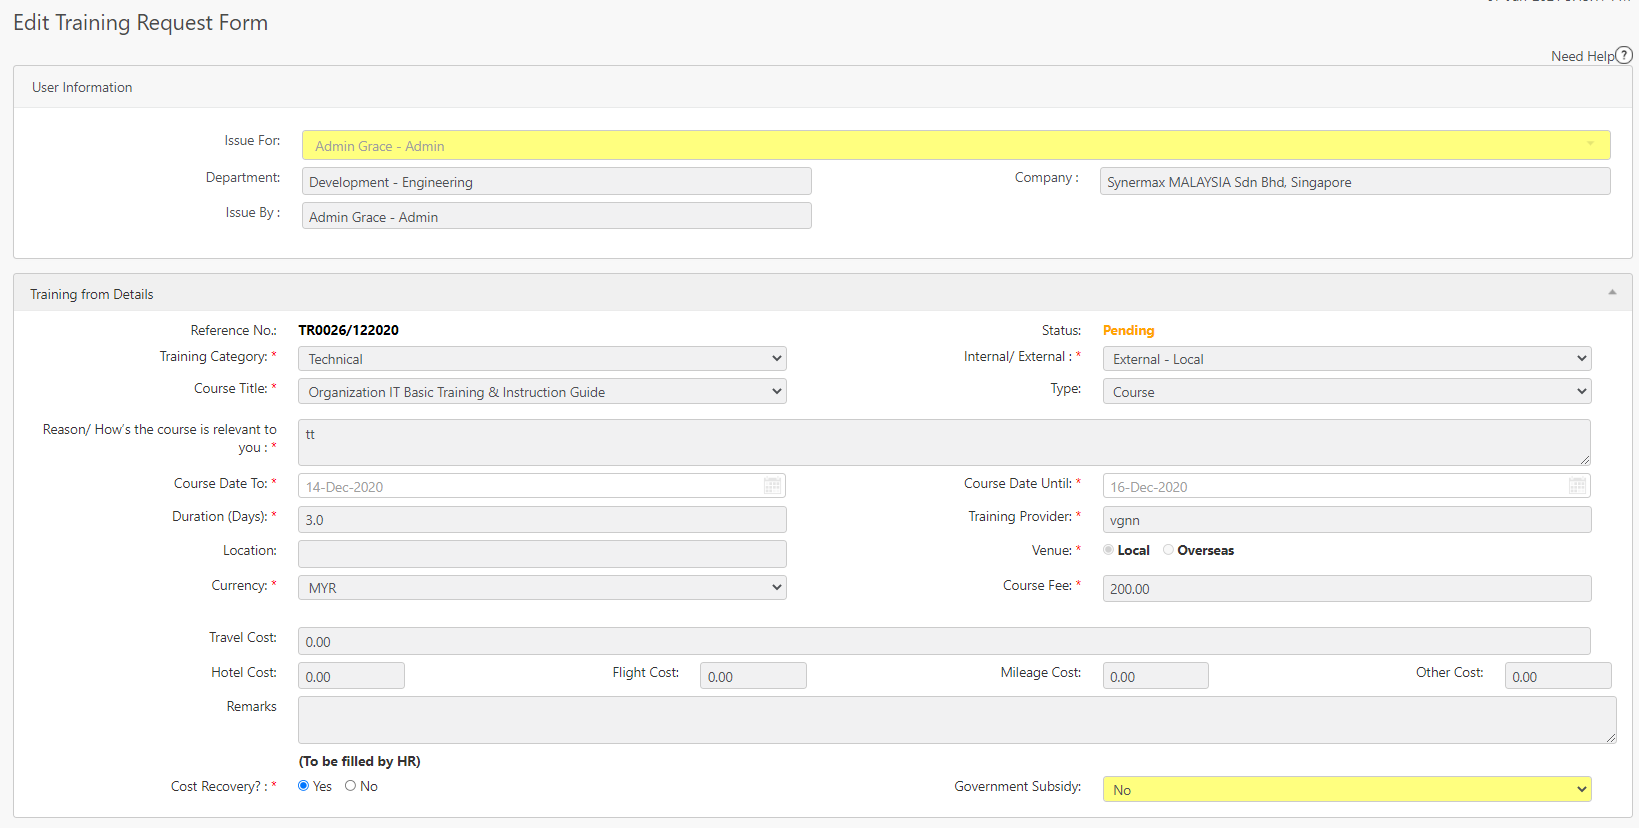
Task: Click the Training from Details header text
Action: [92, 294]
